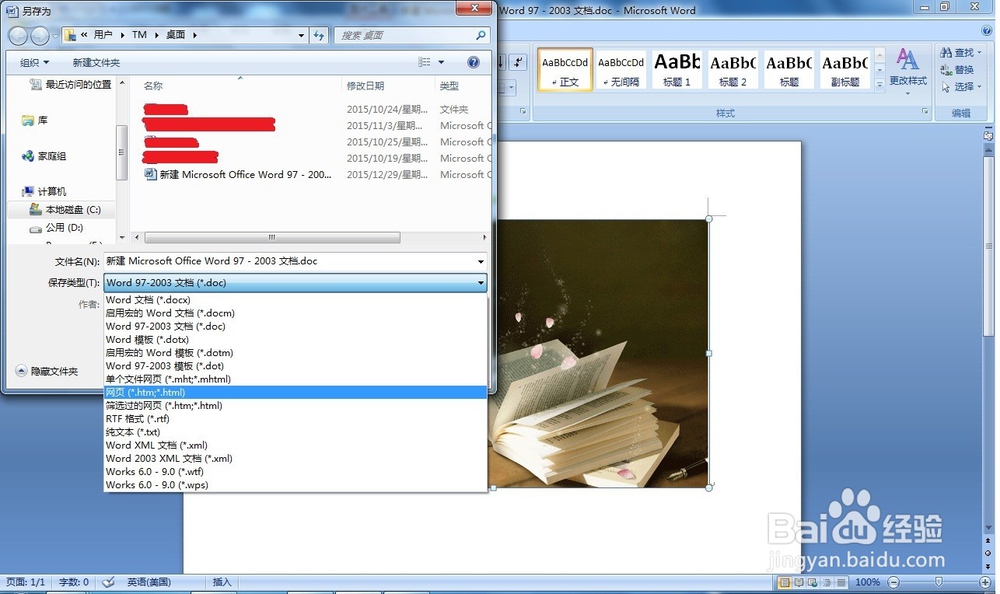Expand the styles gallery more arrow
Image resolution: width=1000 pixels, height=594 pixels.
(x=879, y=84)
